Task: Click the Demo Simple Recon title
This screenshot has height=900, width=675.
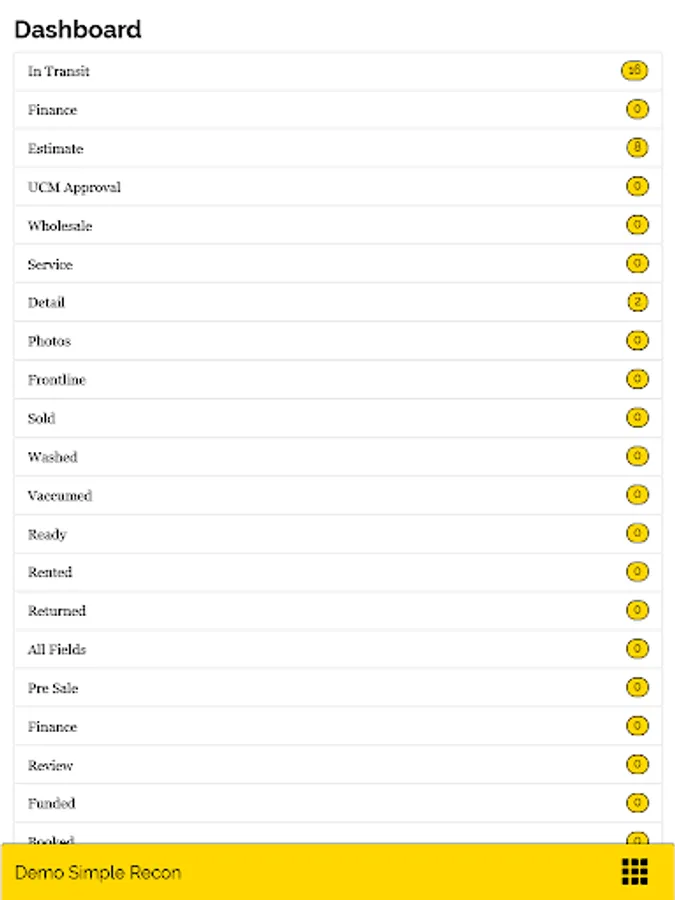Action: point(98,872)
